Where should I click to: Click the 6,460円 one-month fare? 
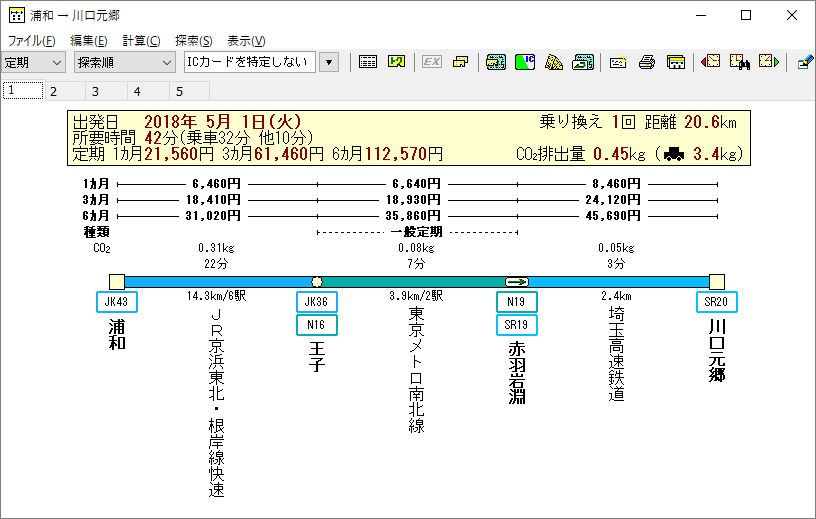tap(216, 184)
